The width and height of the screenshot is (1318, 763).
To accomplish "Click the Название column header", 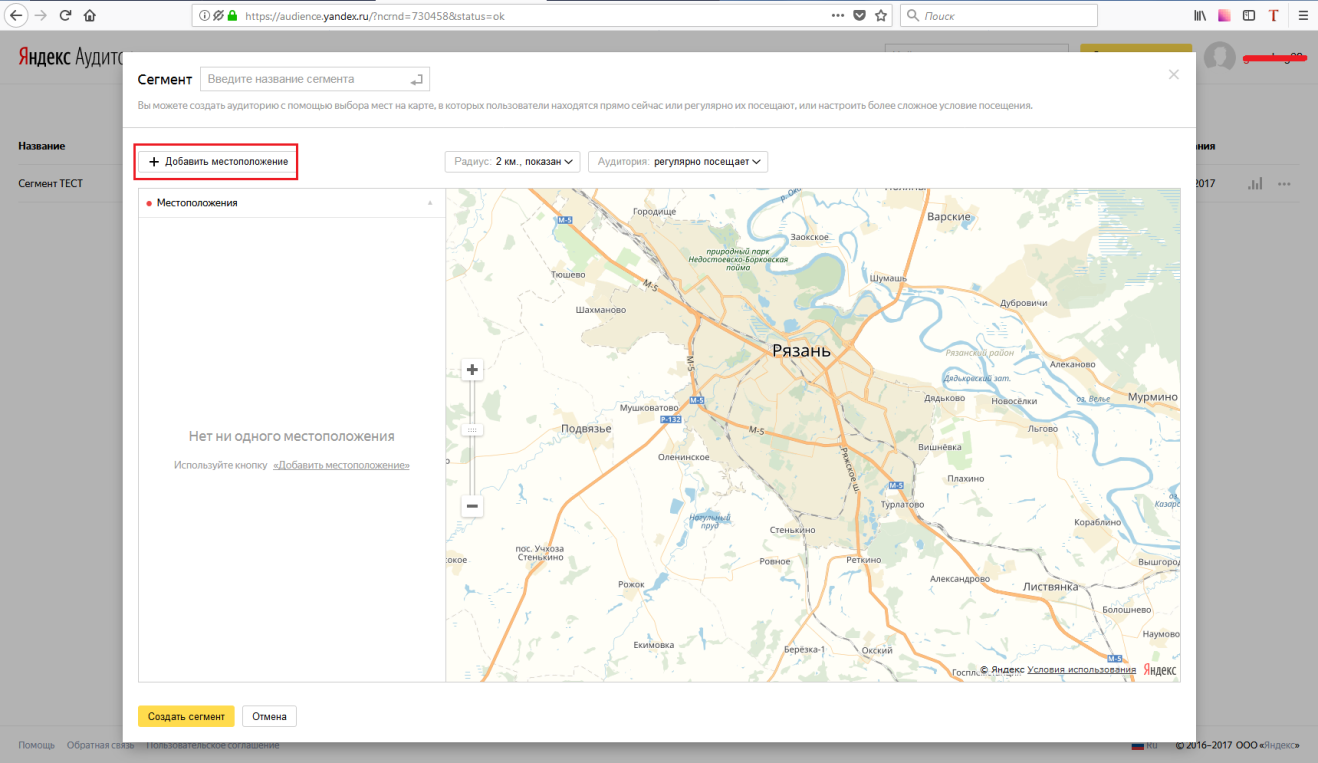I will click(x=42, y=146).
